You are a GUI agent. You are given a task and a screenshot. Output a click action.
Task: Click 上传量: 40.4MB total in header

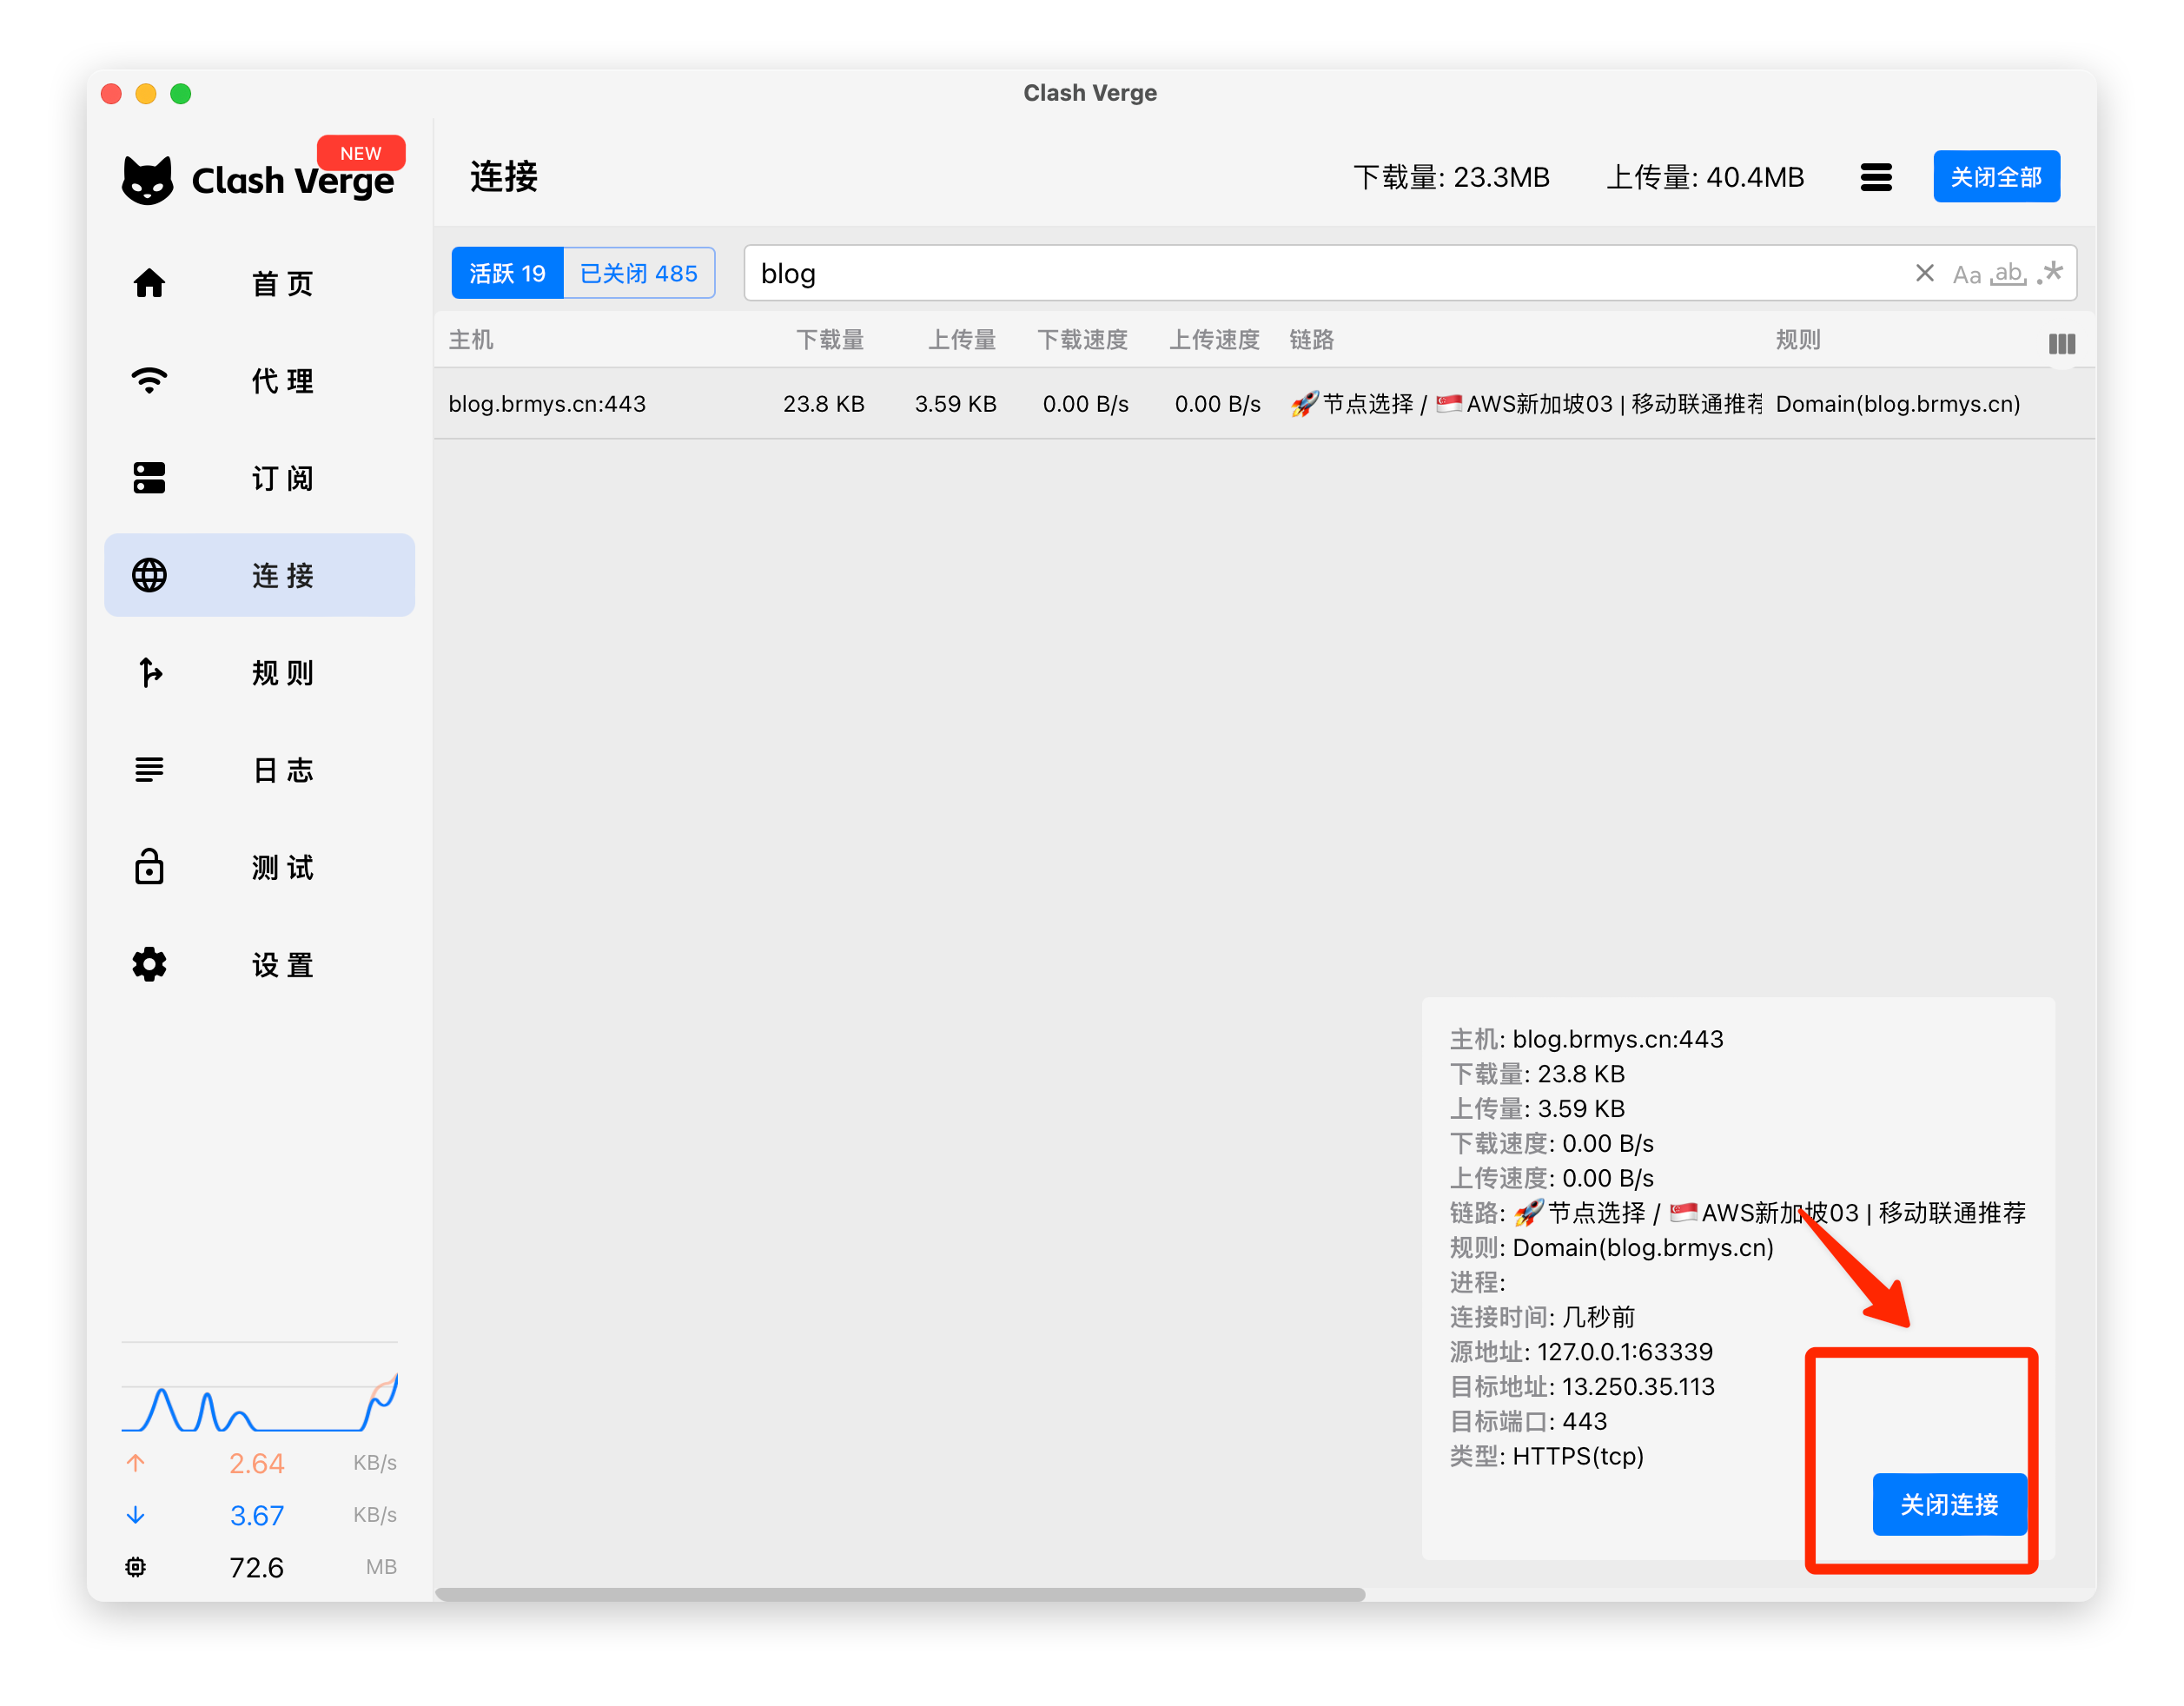(x=1705, y=177)
